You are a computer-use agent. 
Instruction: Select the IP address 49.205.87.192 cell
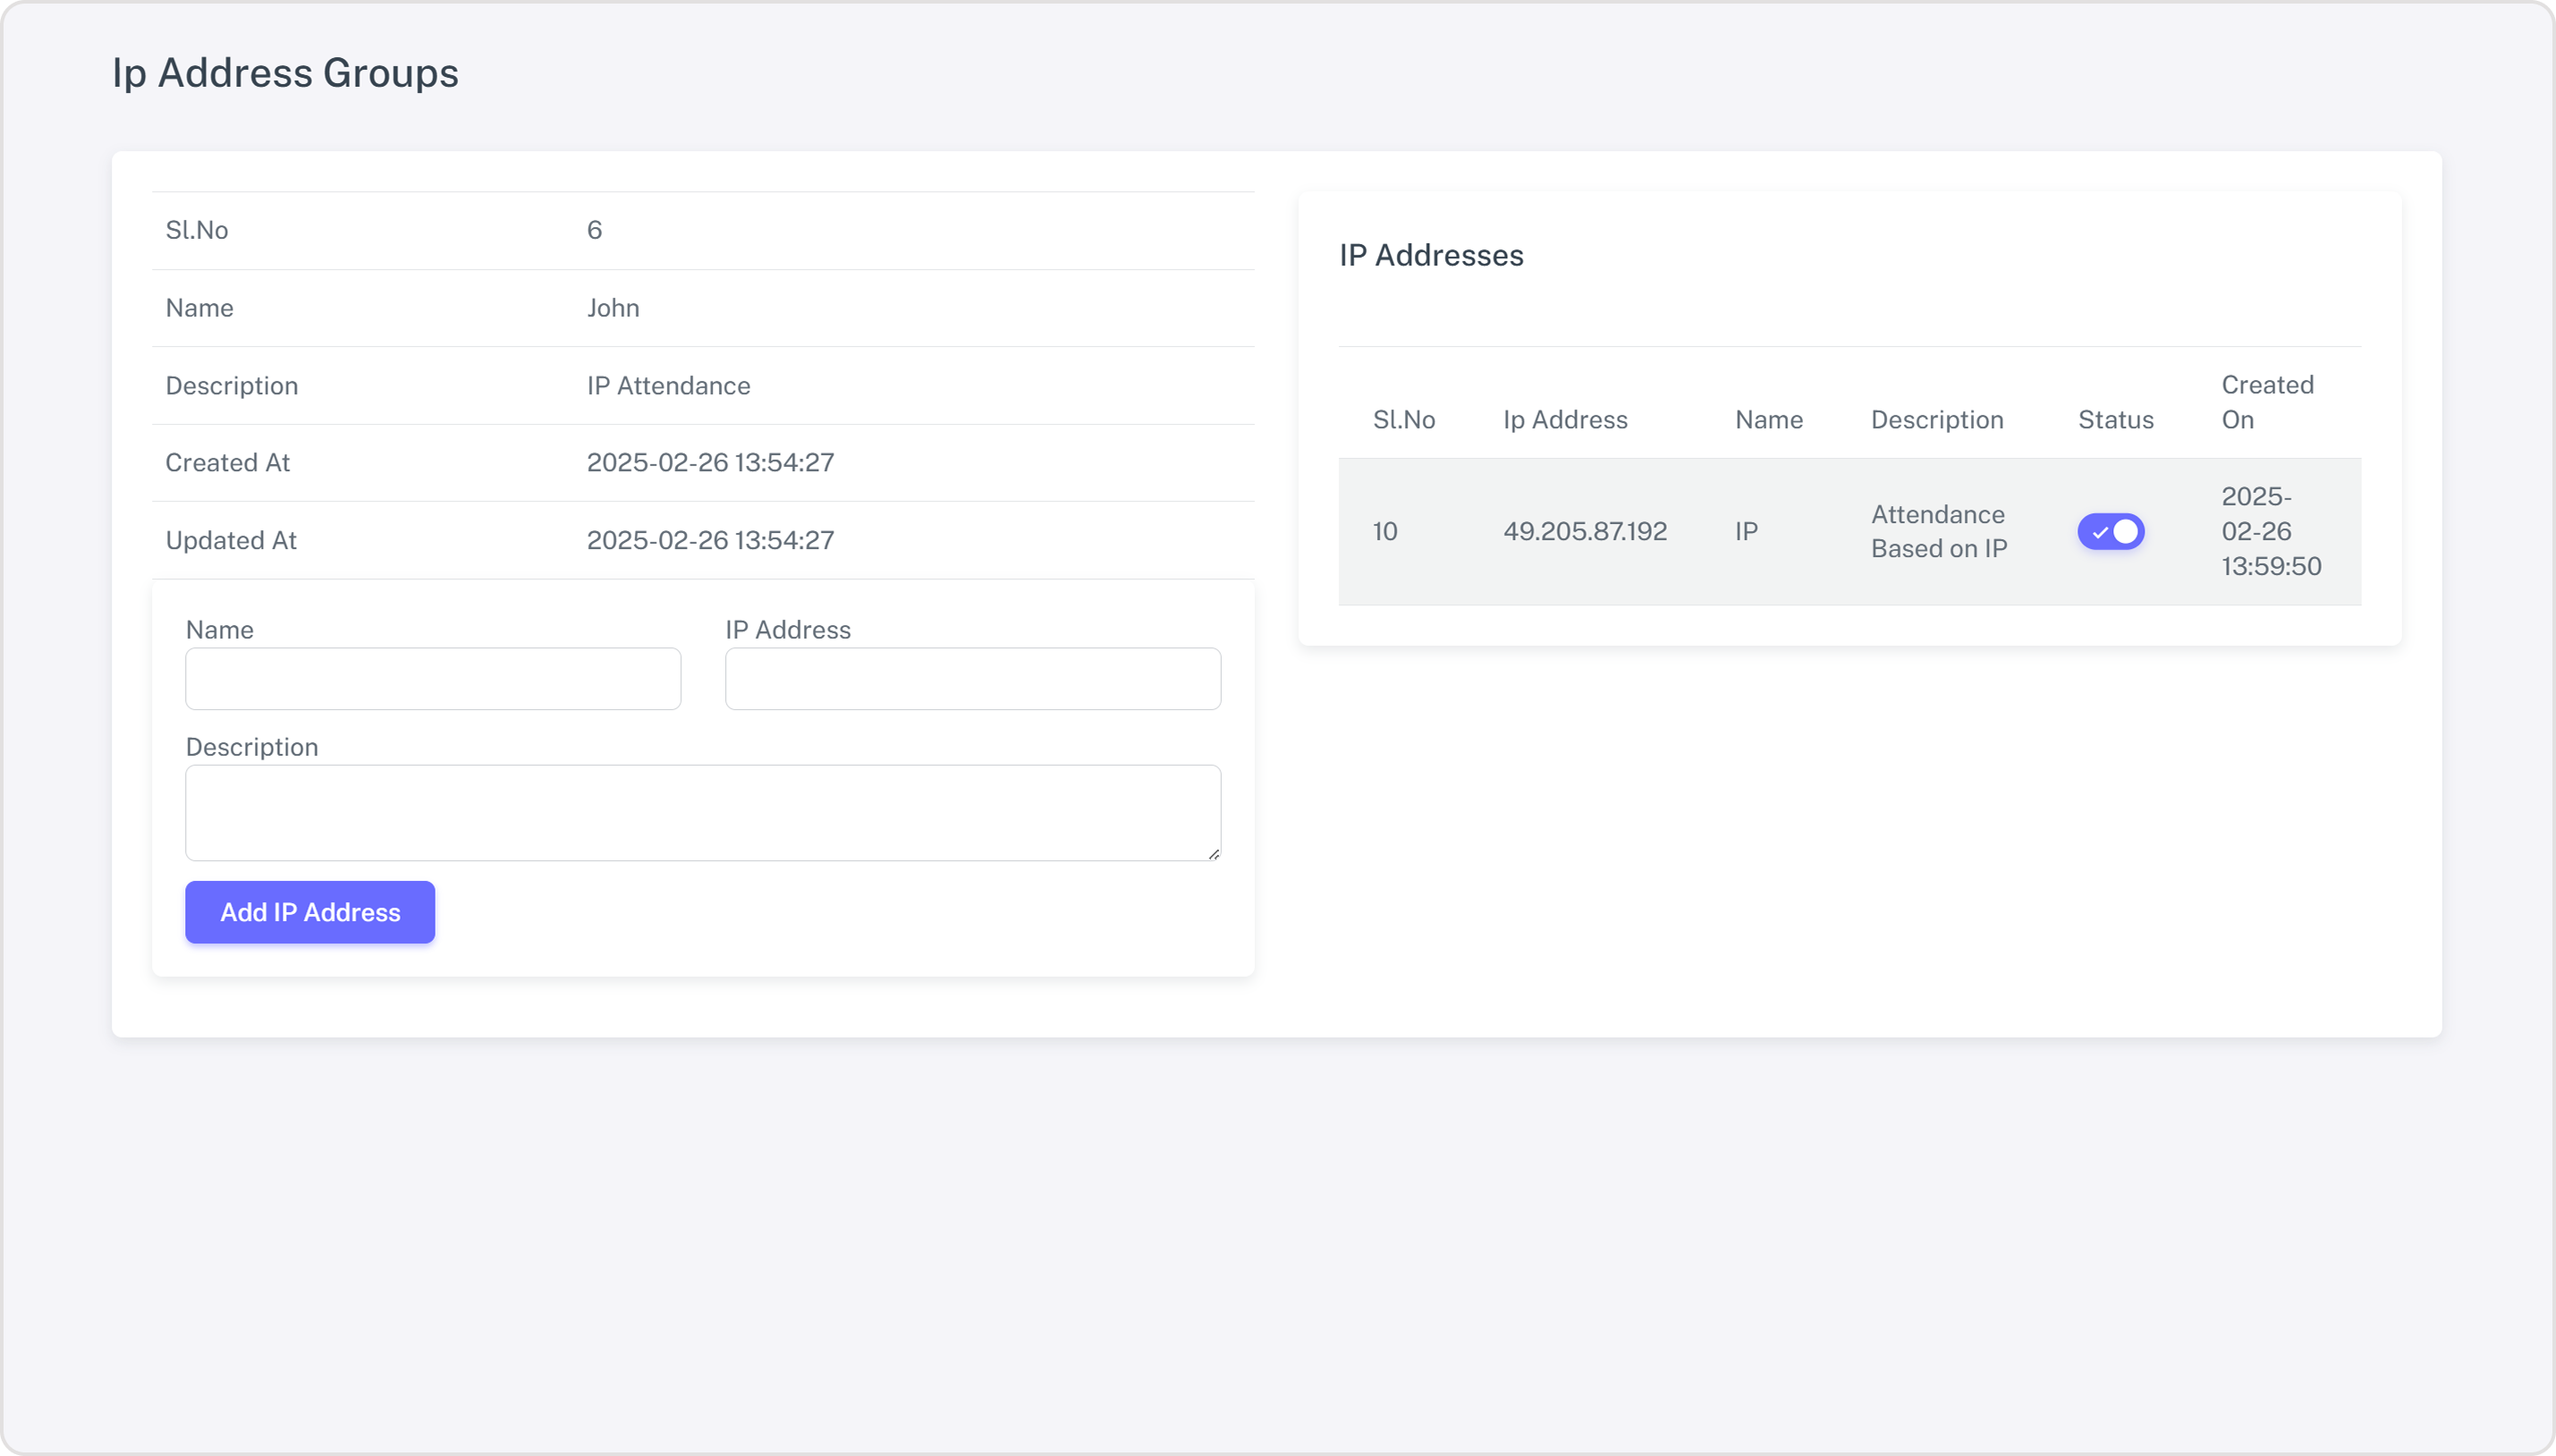point(1585,531)
